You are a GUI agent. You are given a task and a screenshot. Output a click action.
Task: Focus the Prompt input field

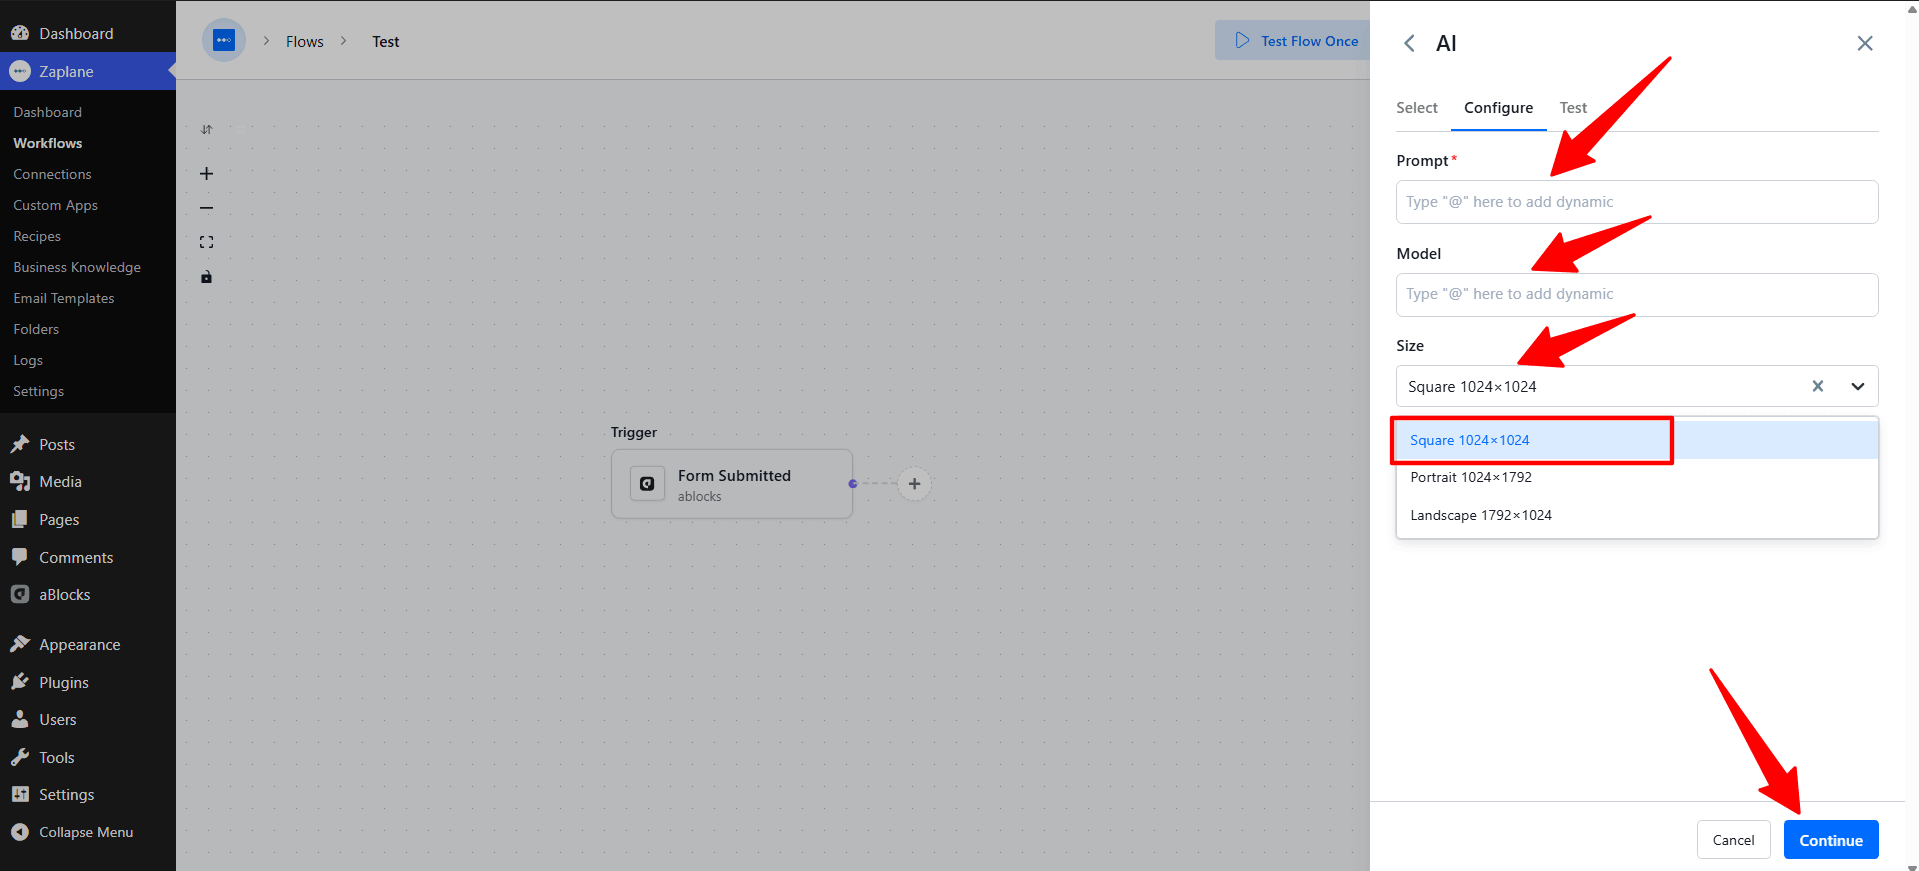[x=1637, y=202]
